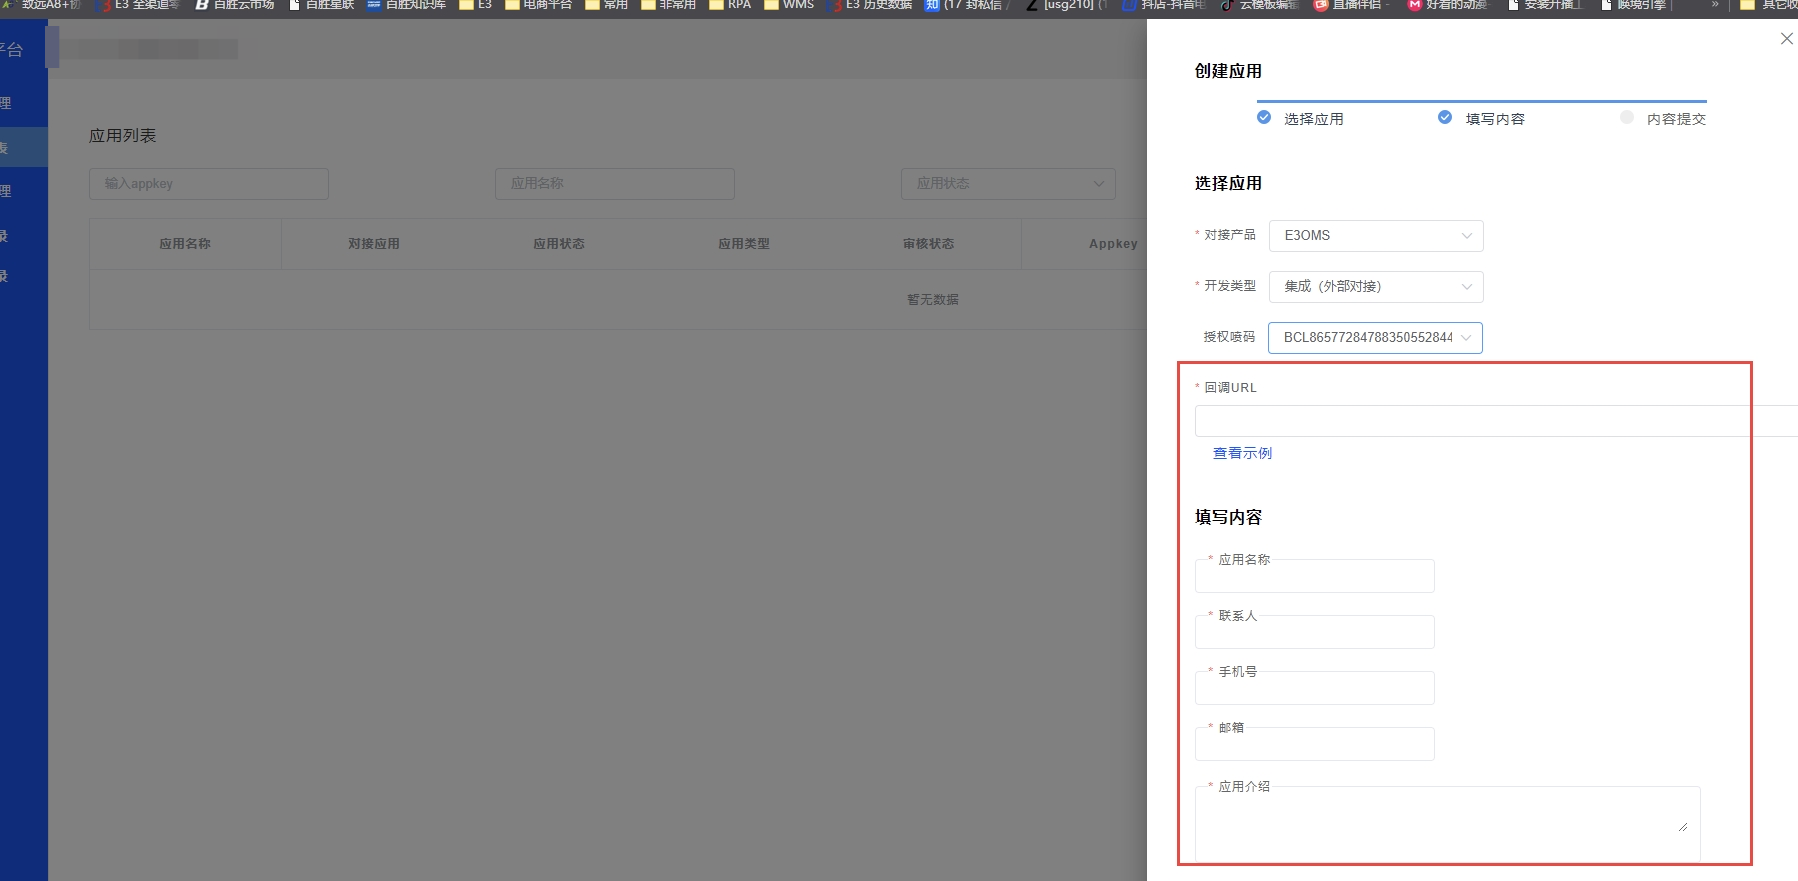Click the 应用名称 table column header
The width and height of the screenshot is (1798, 881).
click(x=185, y=244)
